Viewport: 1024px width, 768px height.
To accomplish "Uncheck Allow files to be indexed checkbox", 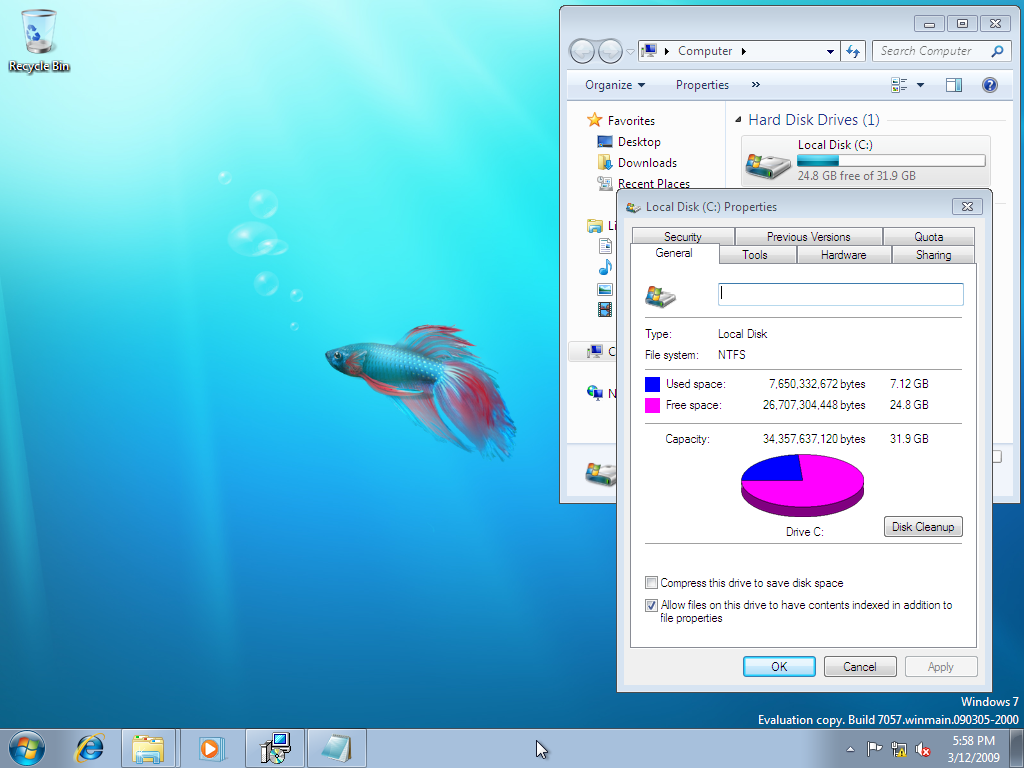I will point(651,605).
